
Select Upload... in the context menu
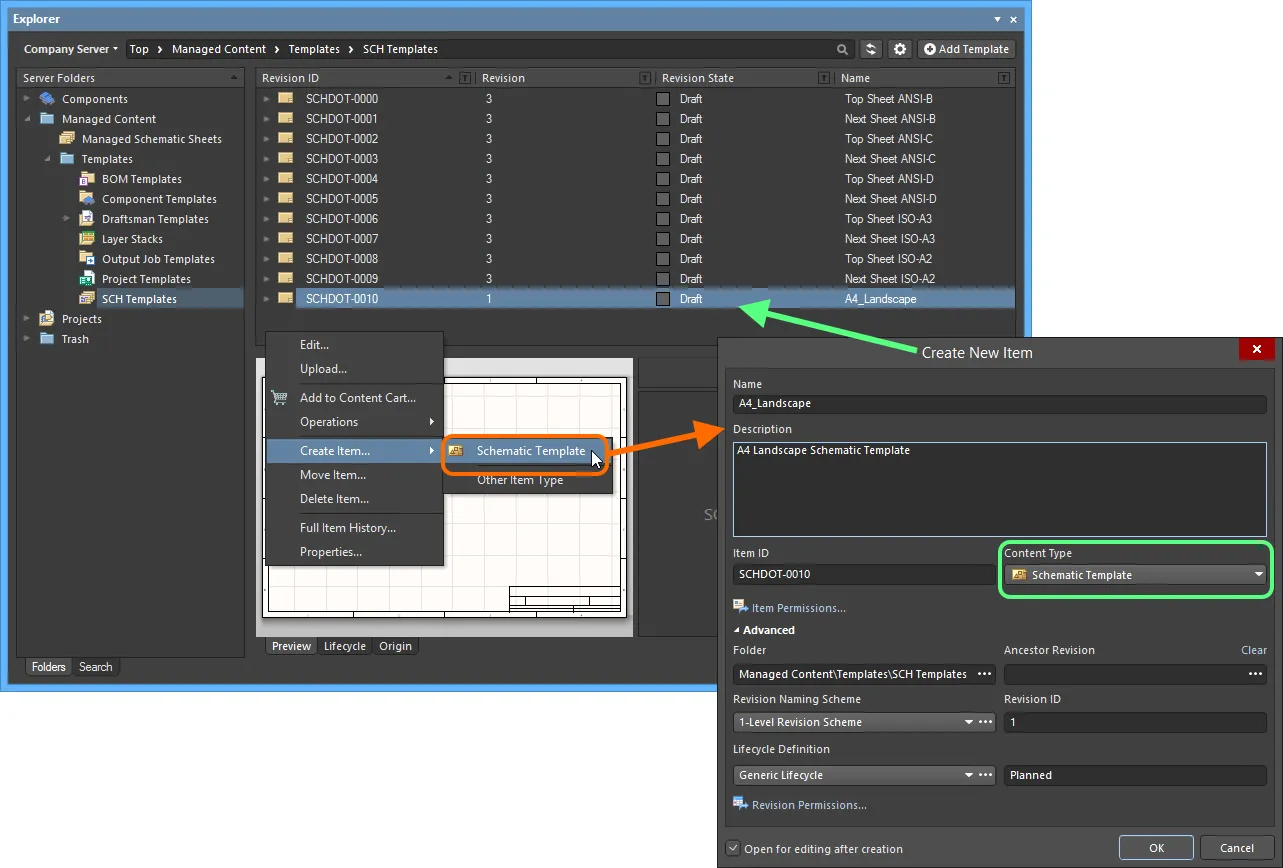click(x=355, y=369)
